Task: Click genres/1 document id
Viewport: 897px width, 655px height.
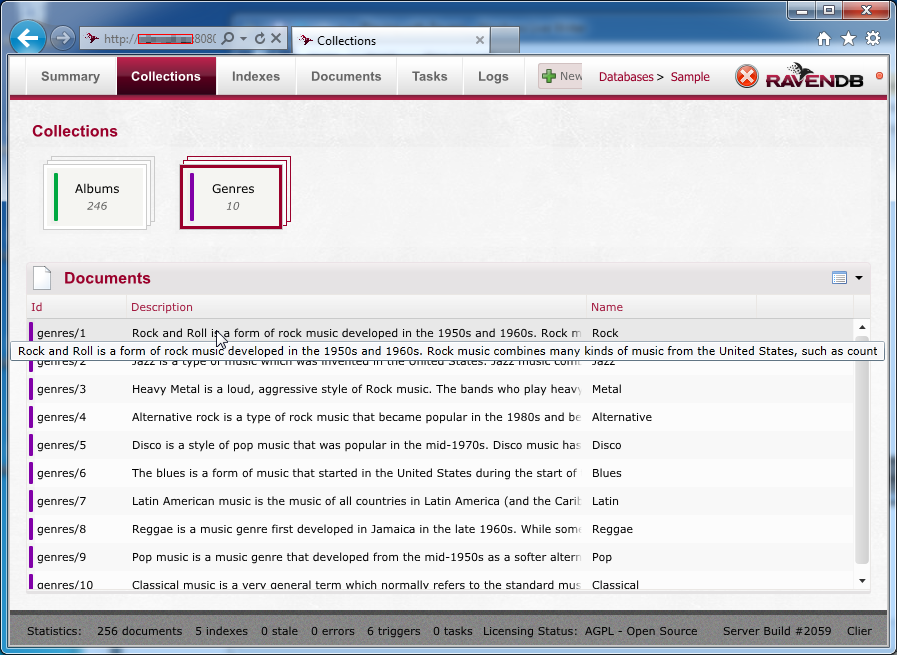Action: click(x=61, y=333)
